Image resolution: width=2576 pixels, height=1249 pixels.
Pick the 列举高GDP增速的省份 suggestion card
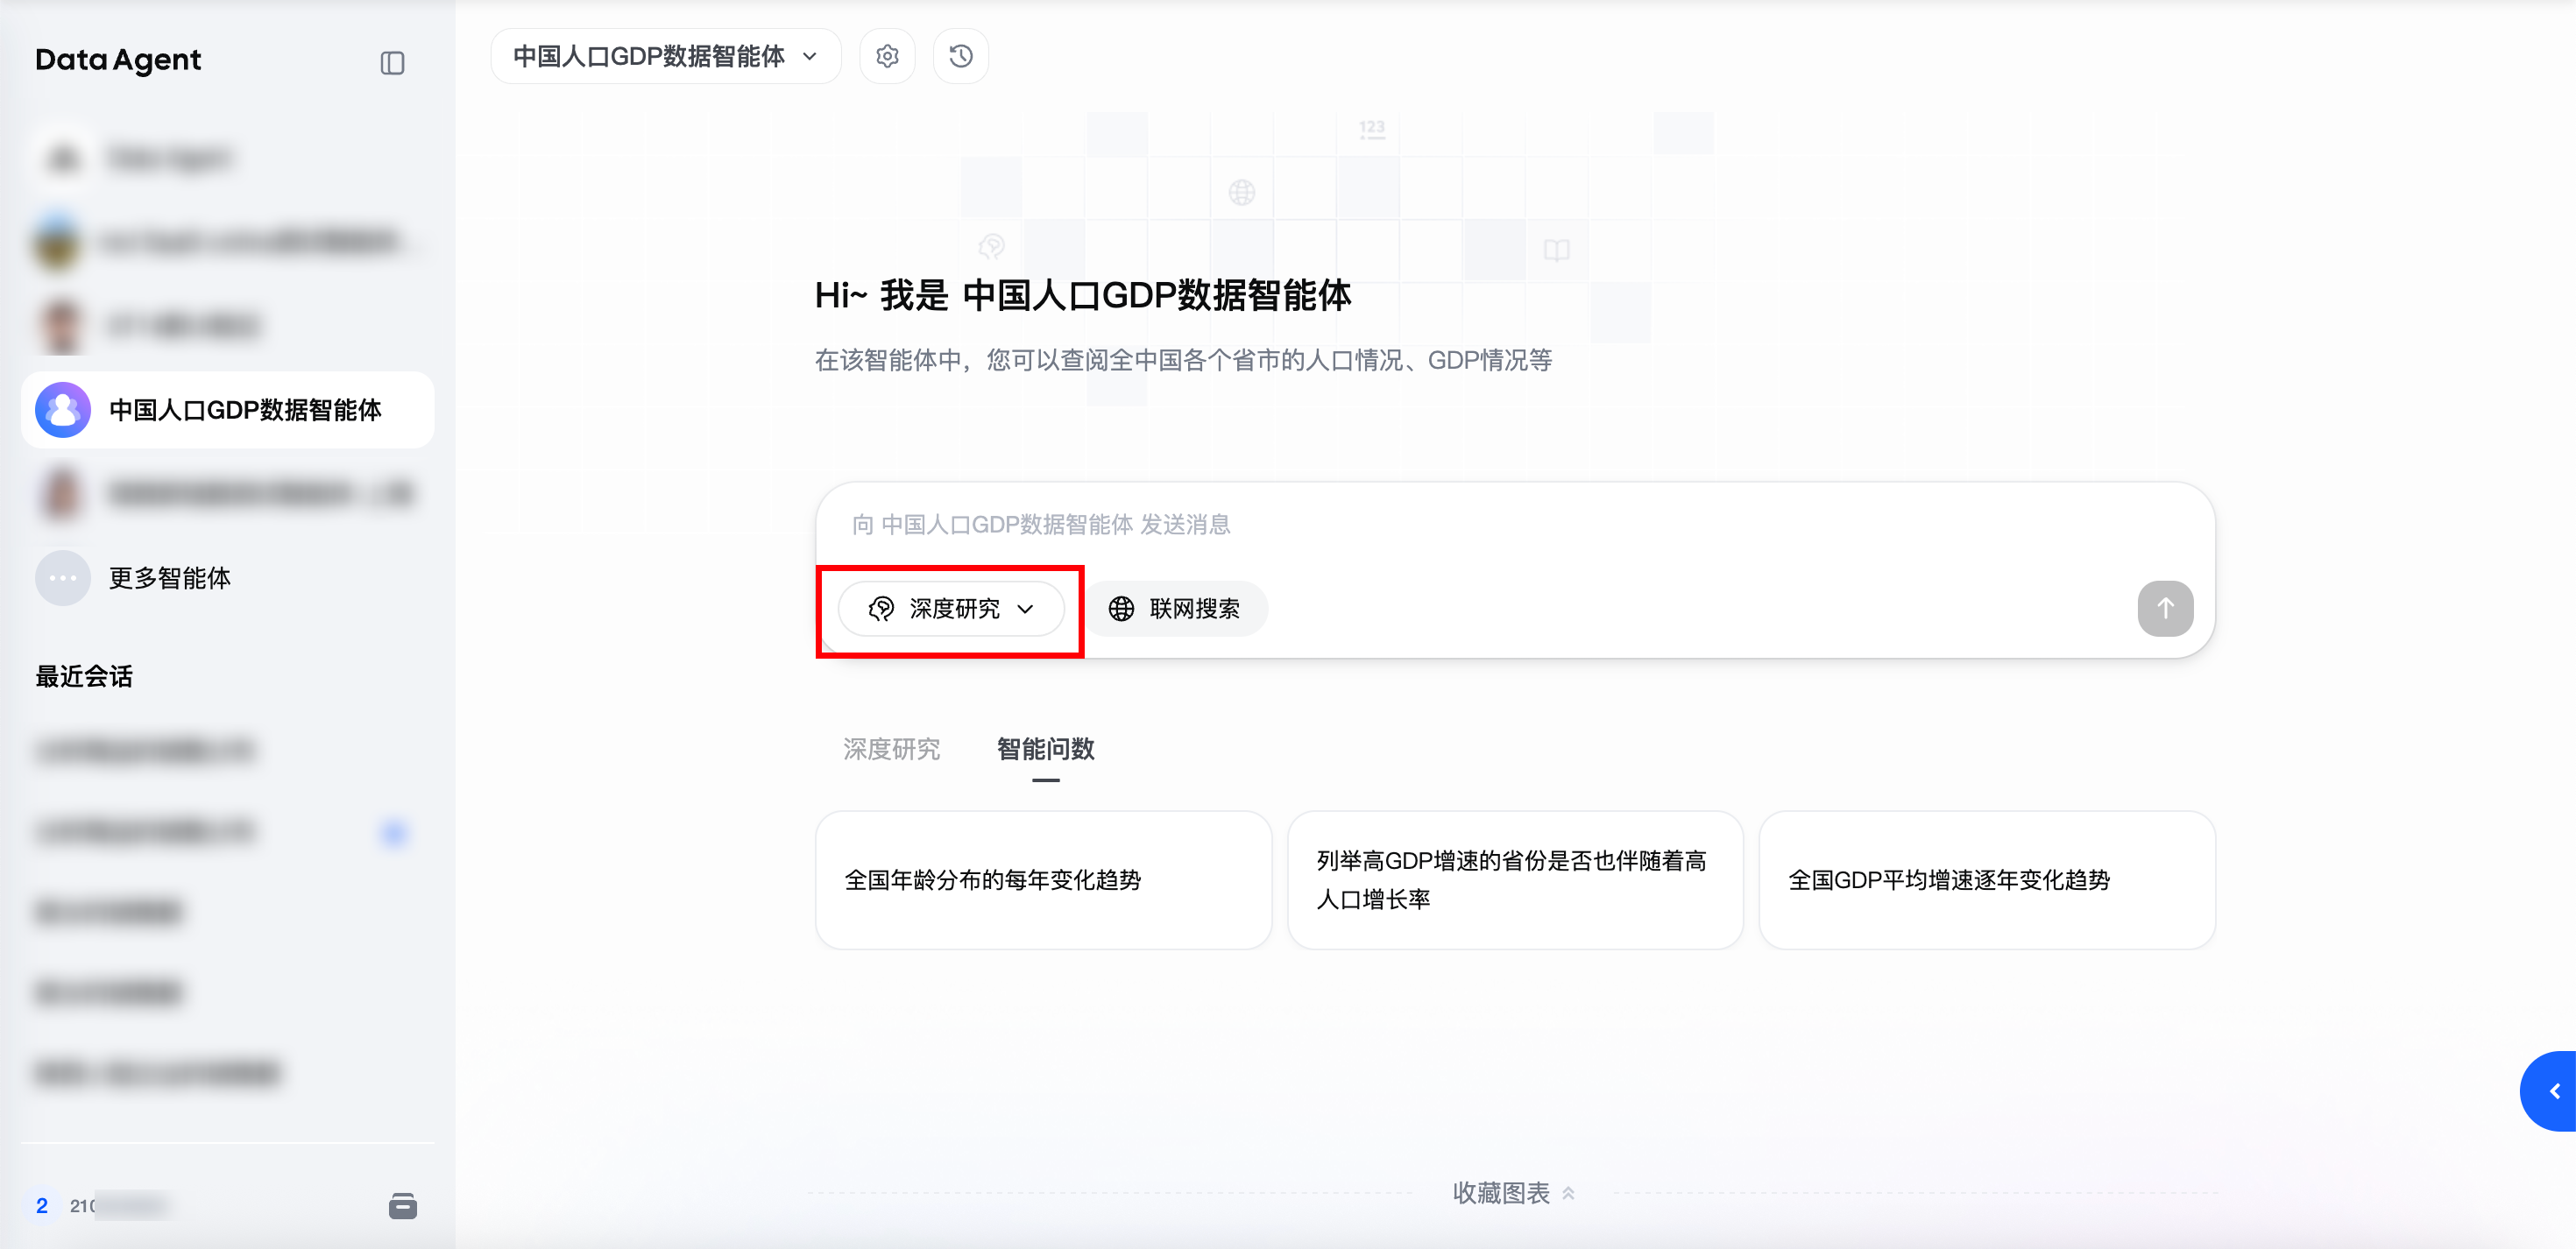(x=1514, y=880)
